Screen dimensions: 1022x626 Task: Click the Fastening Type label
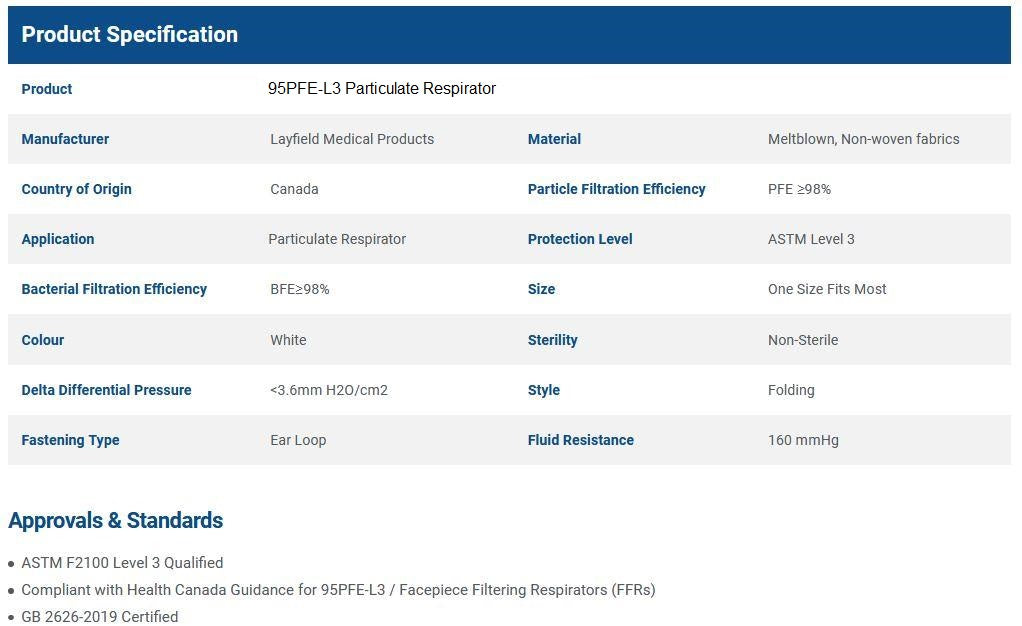pyautogui.click(x=70, y=440)
